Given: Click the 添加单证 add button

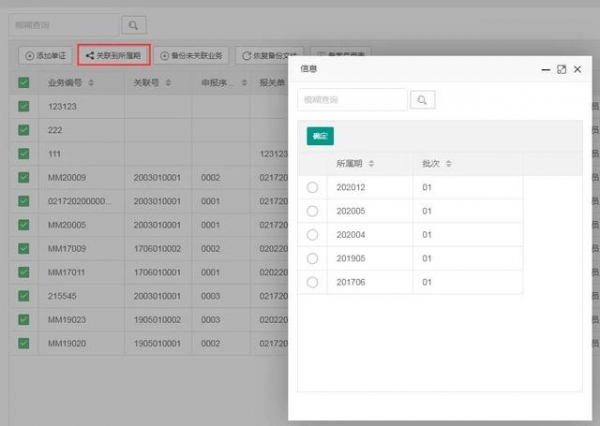Looking at the screenshot, I should tap(47, 56).
